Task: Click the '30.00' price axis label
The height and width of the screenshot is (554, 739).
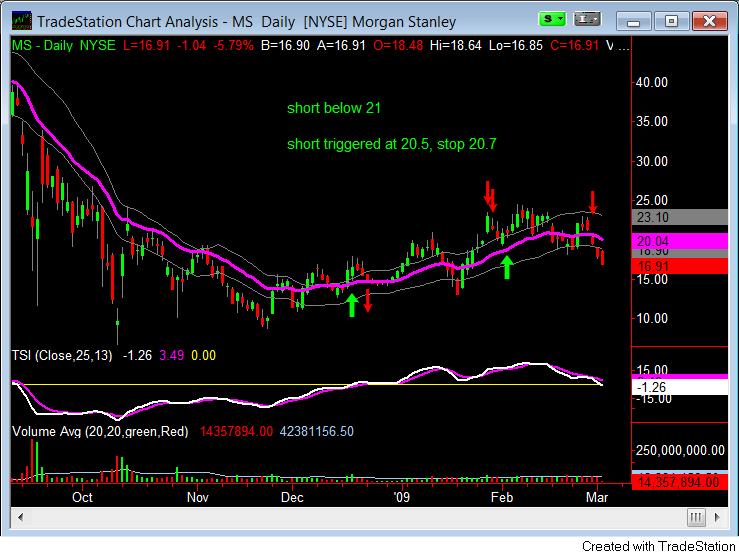Action: 652,161
